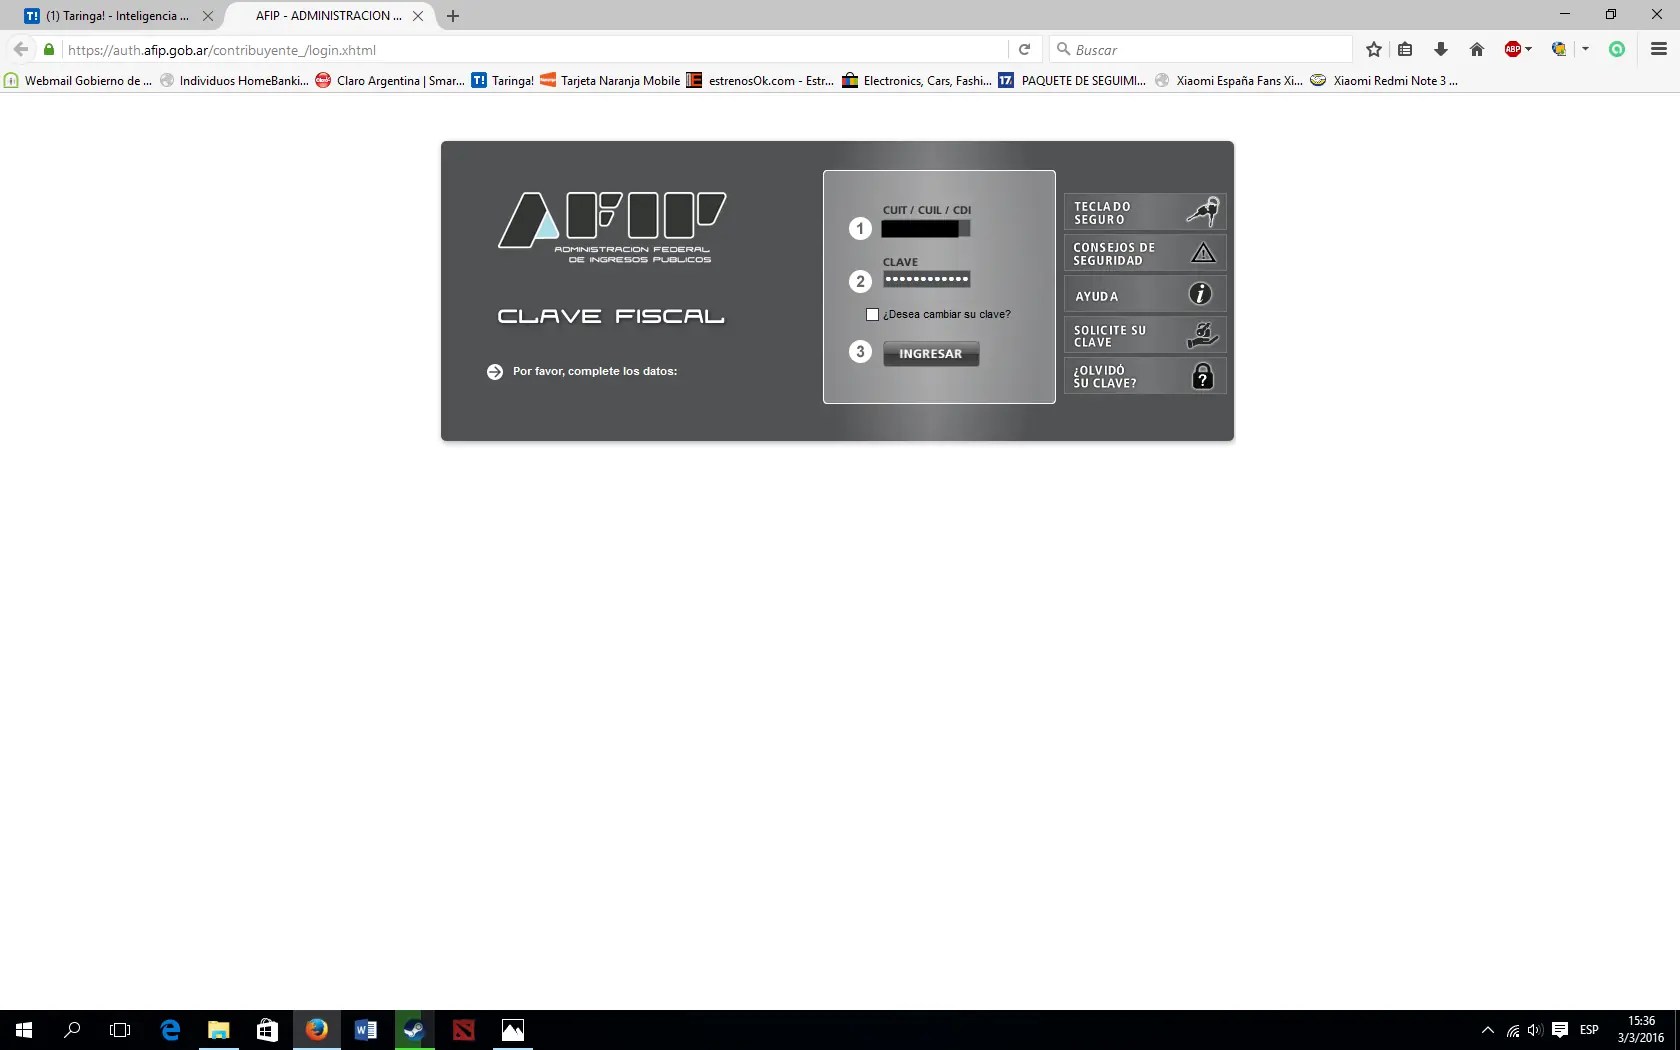This screenshot has height=1050, width=1680.
Task: Open the Photos app in the taskbar
Action: pos(512,1030)
